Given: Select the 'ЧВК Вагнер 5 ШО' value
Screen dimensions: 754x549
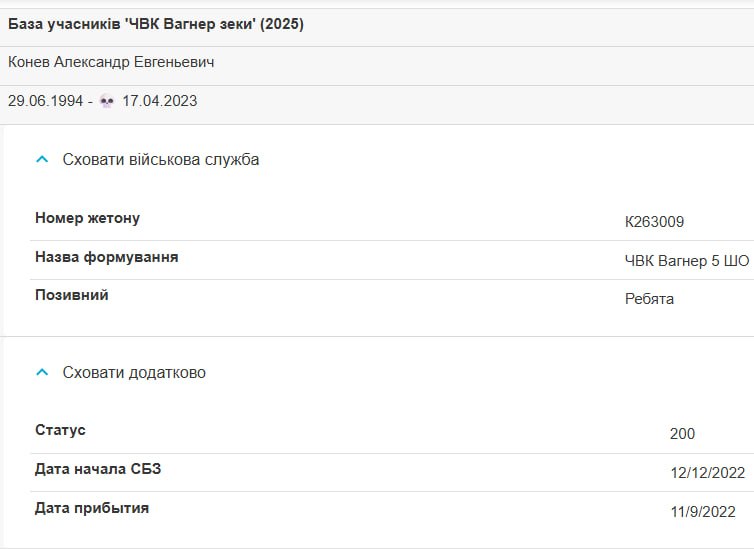Looking at the screenshot, I should 687,261.
